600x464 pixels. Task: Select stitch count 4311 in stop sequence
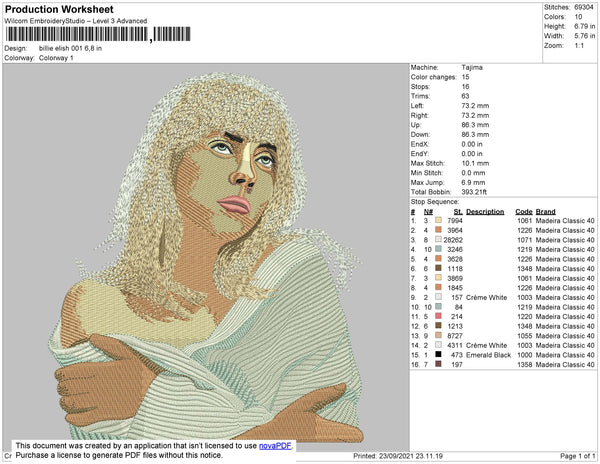(455, 345)
